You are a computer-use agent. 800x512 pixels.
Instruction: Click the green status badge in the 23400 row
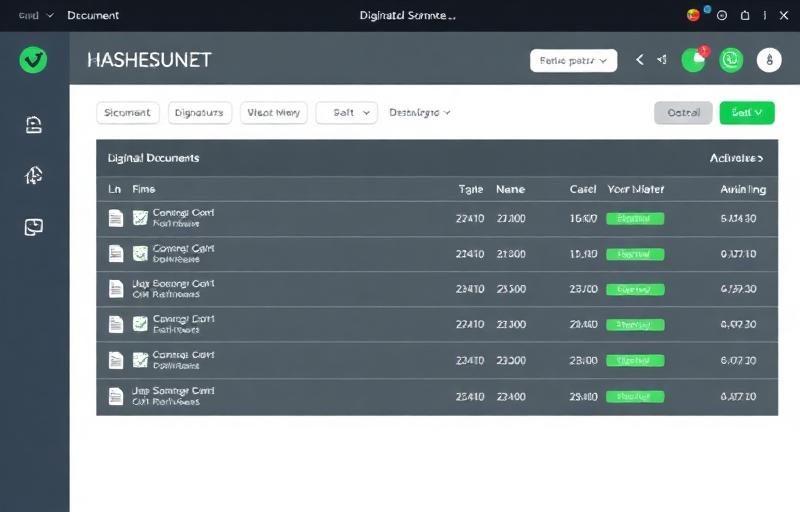coord(635,397)
